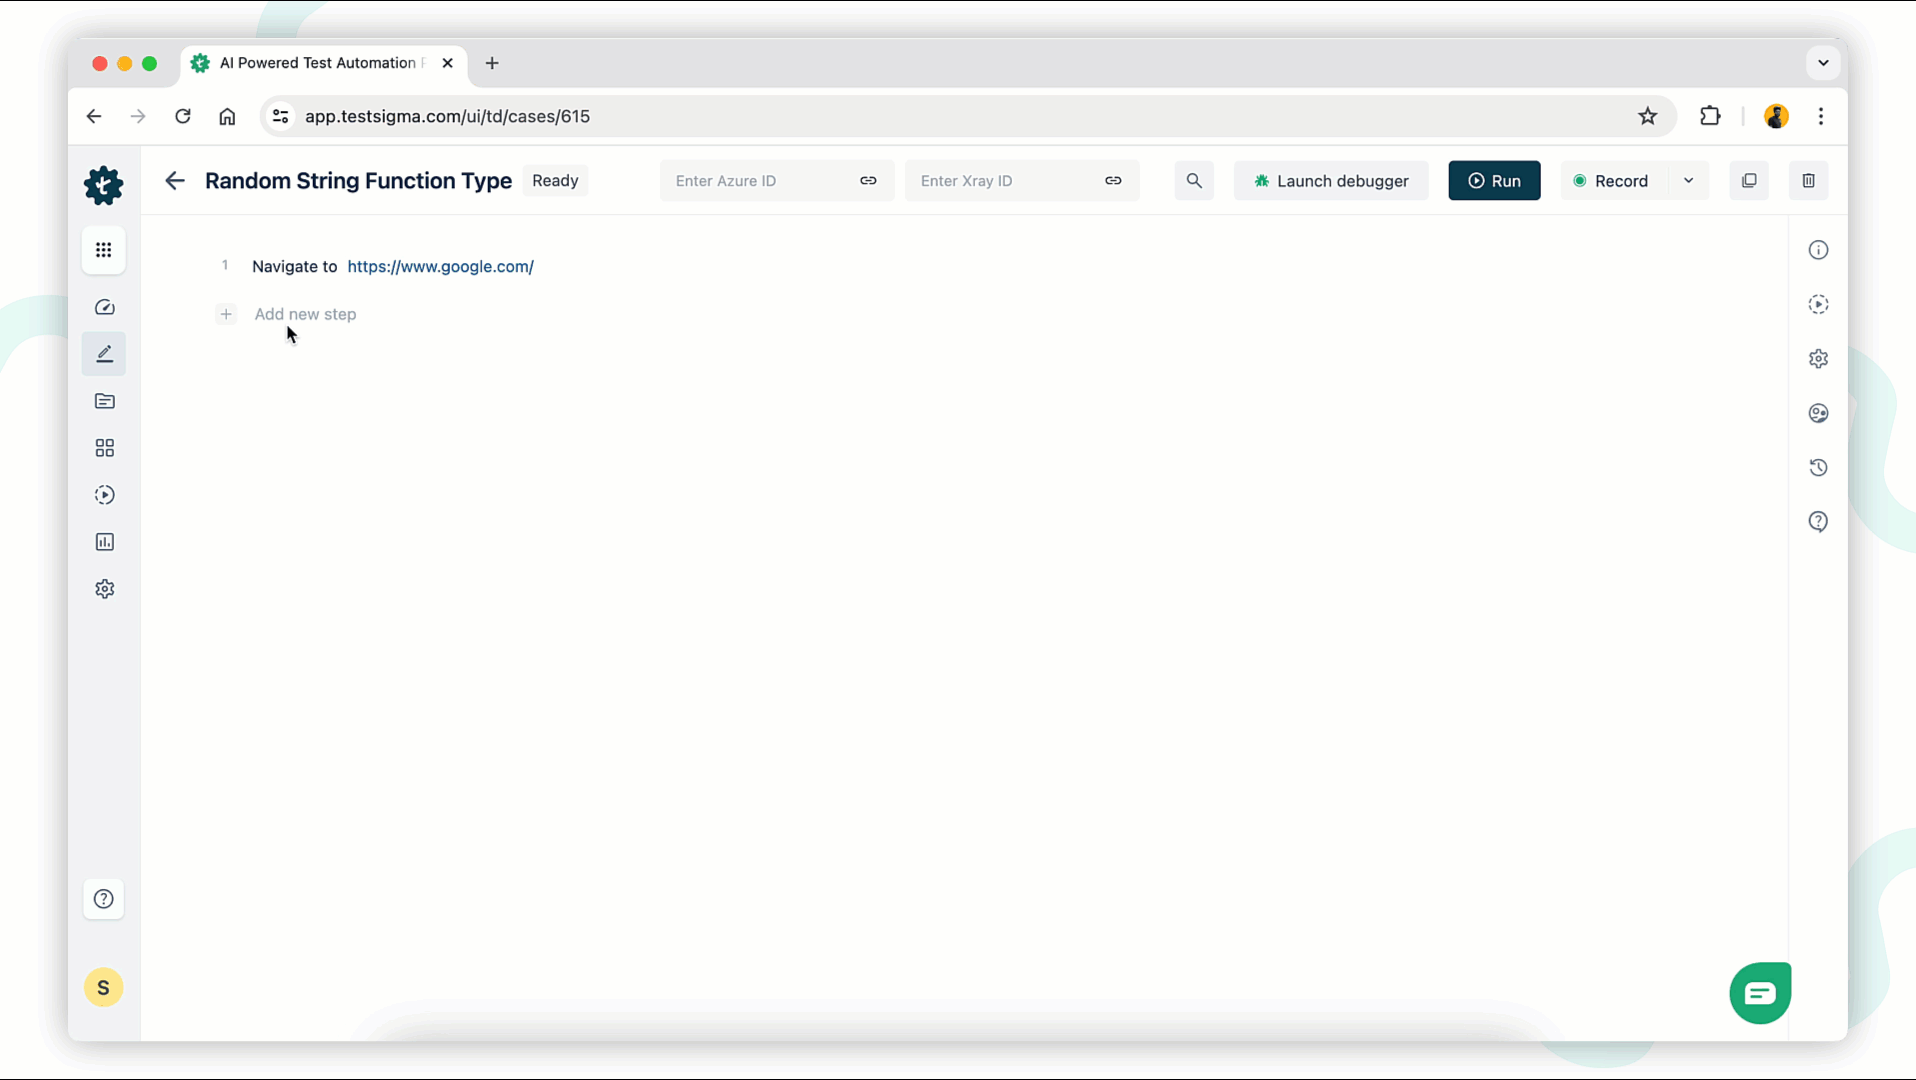
Task: View revision history from the right rail
Action: [1819, 468]
